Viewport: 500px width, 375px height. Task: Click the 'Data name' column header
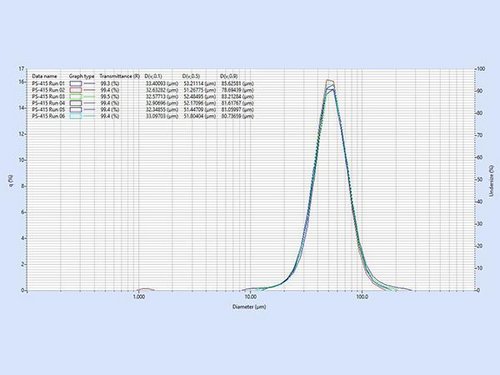[44, 76]
